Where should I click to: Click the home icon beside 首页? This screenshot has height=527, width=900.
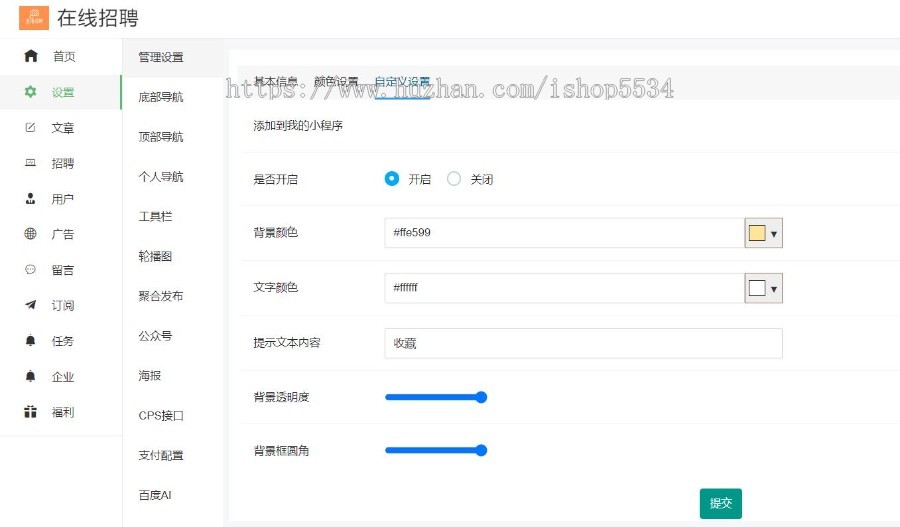click(31, 56)
